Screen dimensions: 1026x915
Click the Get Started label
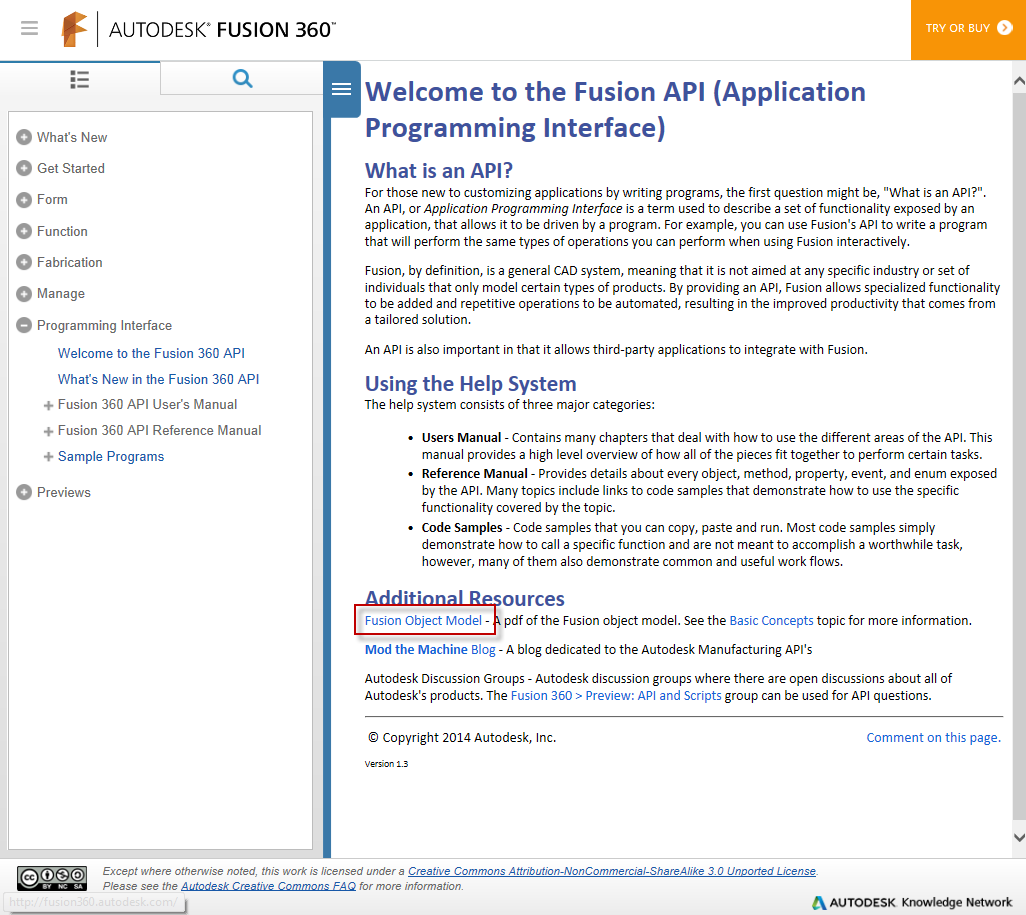(x=71, y=168)
